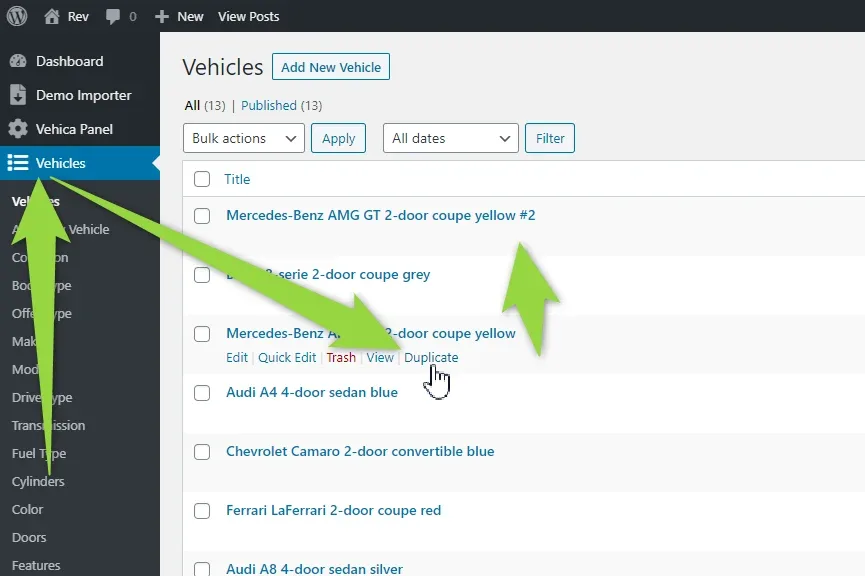Screen dimensions: 865x576
Task: Click the Vehicles list icon in sidebar
Action: (x=18, y=163)
